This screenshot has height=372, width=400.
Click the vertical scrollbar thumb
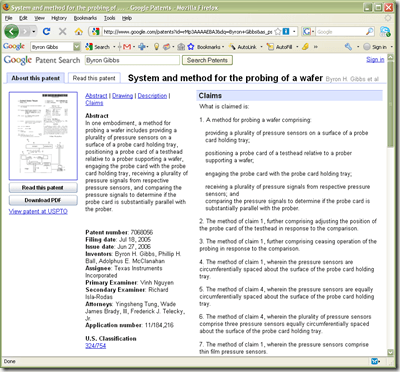pyautogui.click(x=390, y=104)
